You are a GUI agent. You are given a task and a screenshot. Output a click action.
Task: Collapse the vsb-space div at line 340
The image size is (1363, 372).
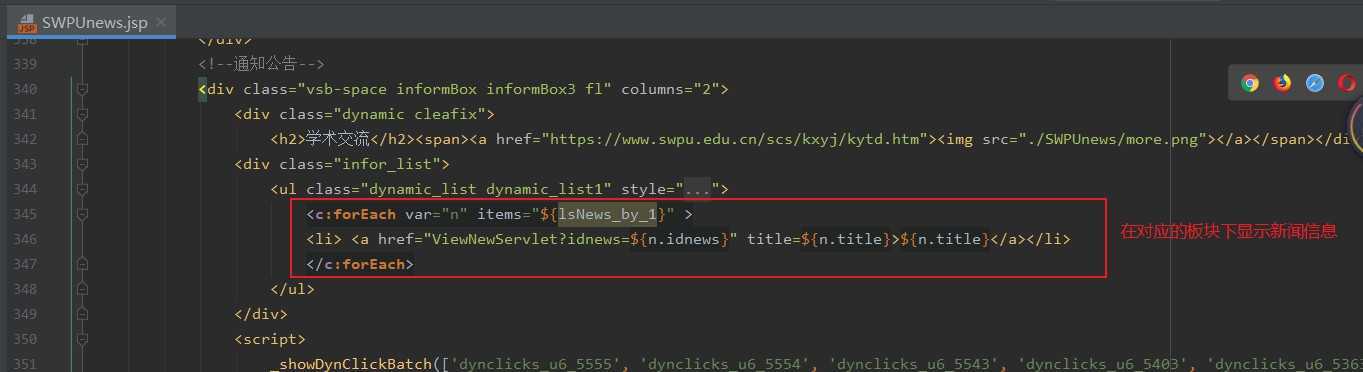pos(82,89)
